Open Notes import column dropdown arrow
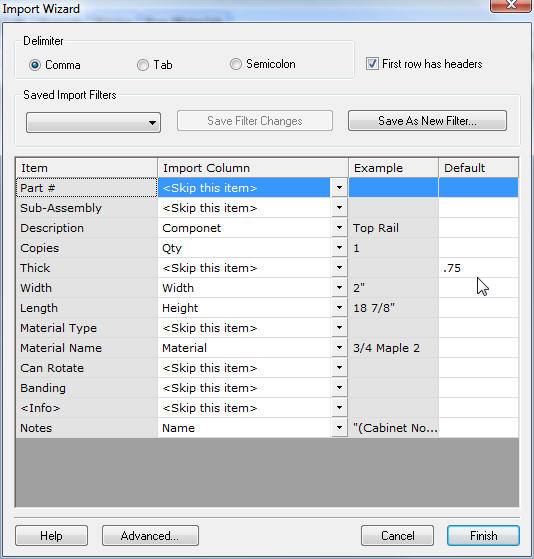 click(339, 427)
